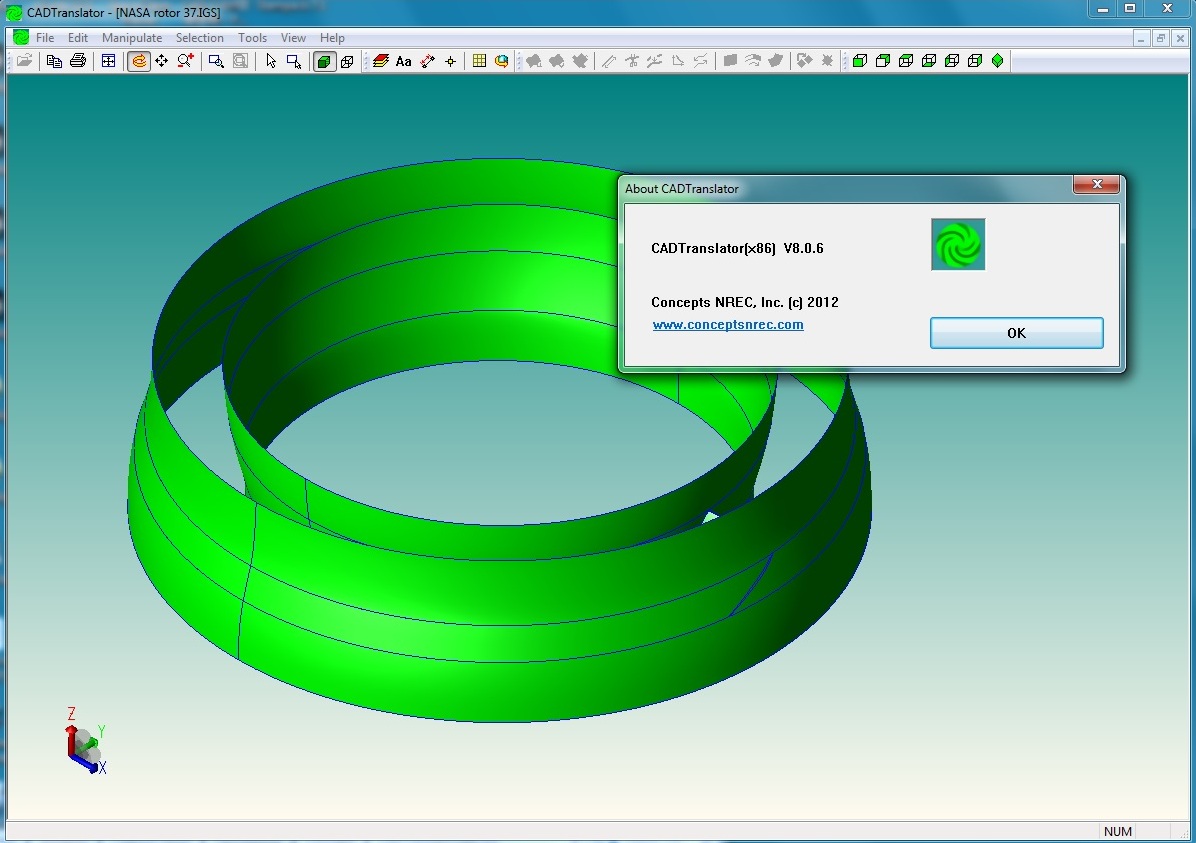Viewport: 1196px width, 843px height.
Task: Click the top face green view cube
Action: pos(905,61)
